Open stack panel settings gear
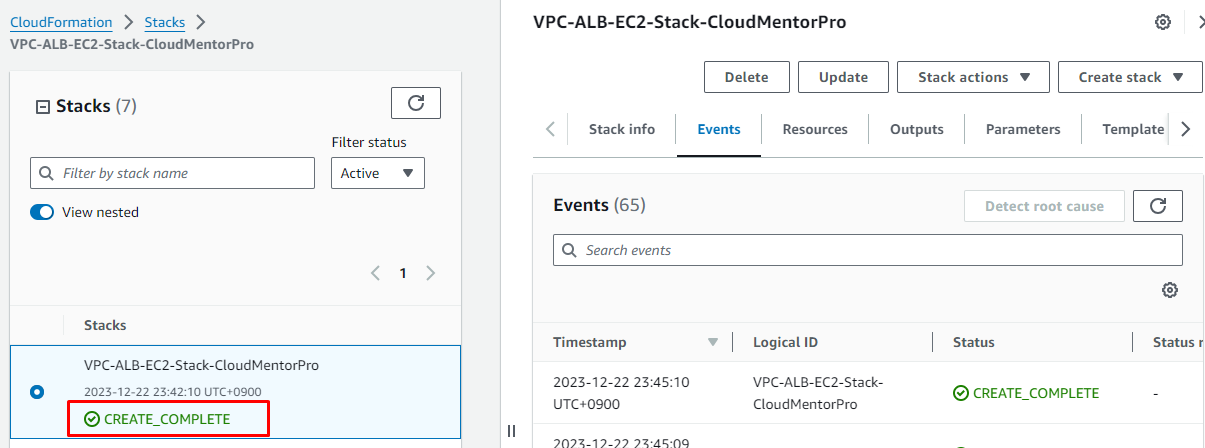 [x=1162, y=22]
